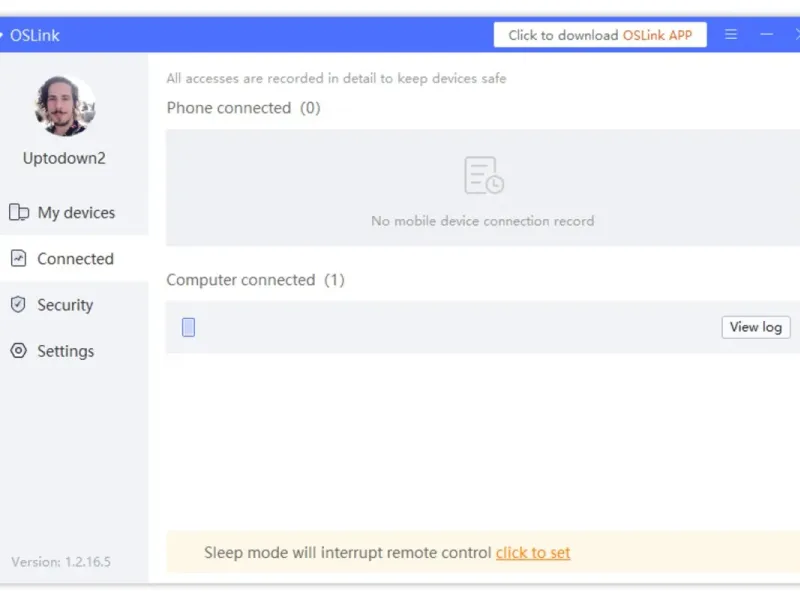Click the empty connection record clock icon
This screenshot has width=800, height=600.
coord(484,176)
